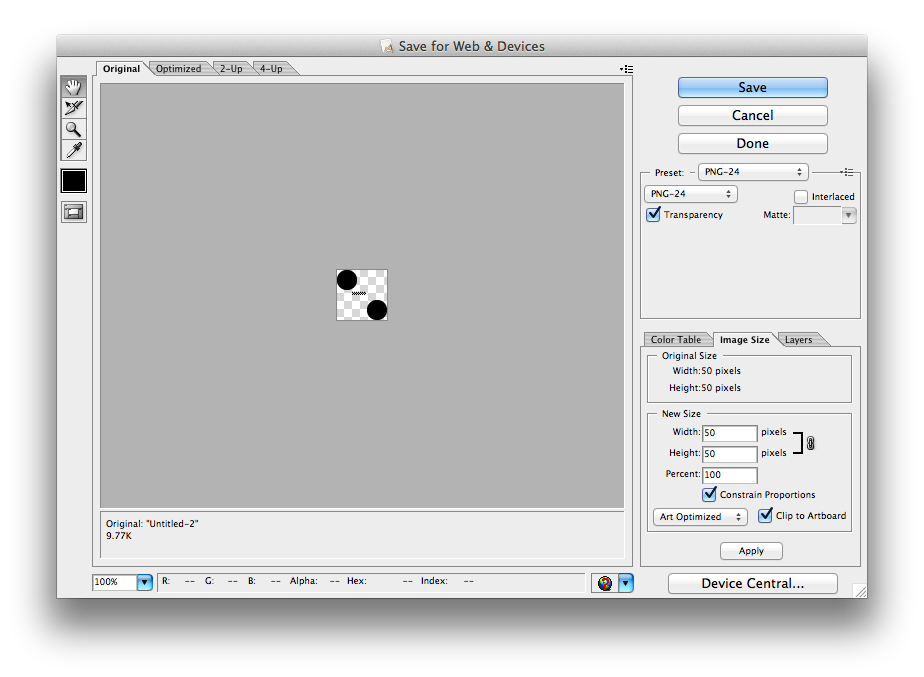The width and height of the screenshot is (924, 677).
Task: Select the Slice Select tool
Action: point(73,108)
